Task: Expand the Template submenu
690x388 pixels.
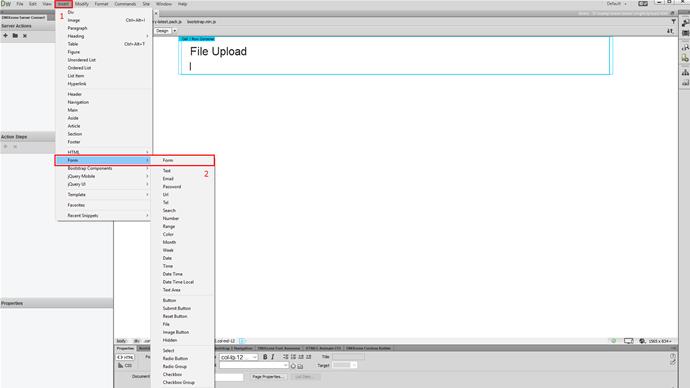Action: (x=104, y=194)
